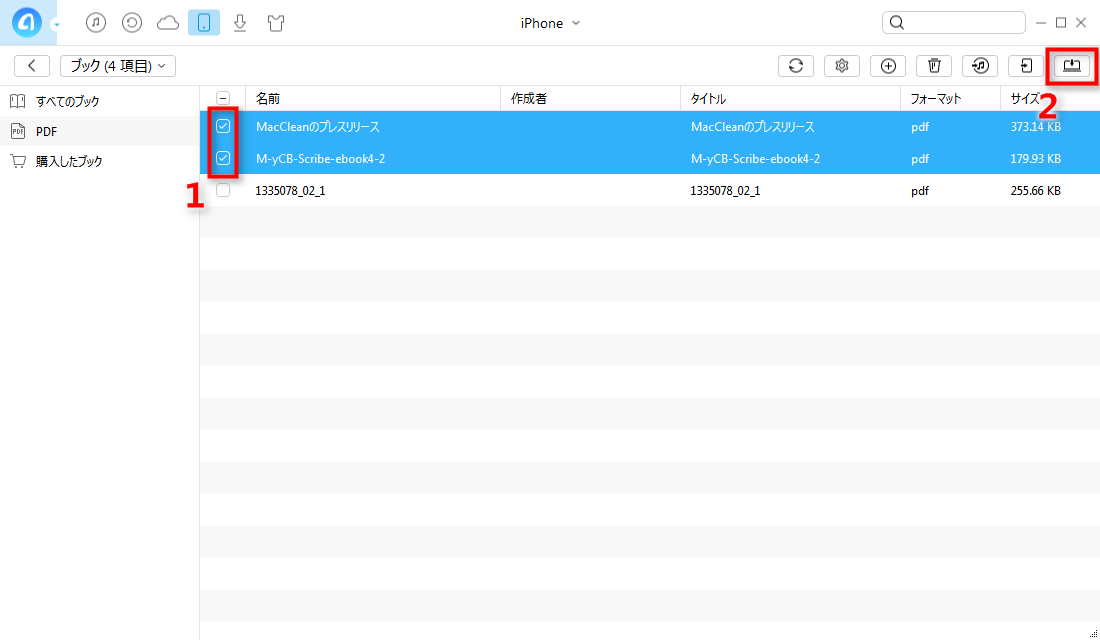Click the name M-yCB-Scribe-ebook4-2

pyautogui.click(x=321, y=159)
